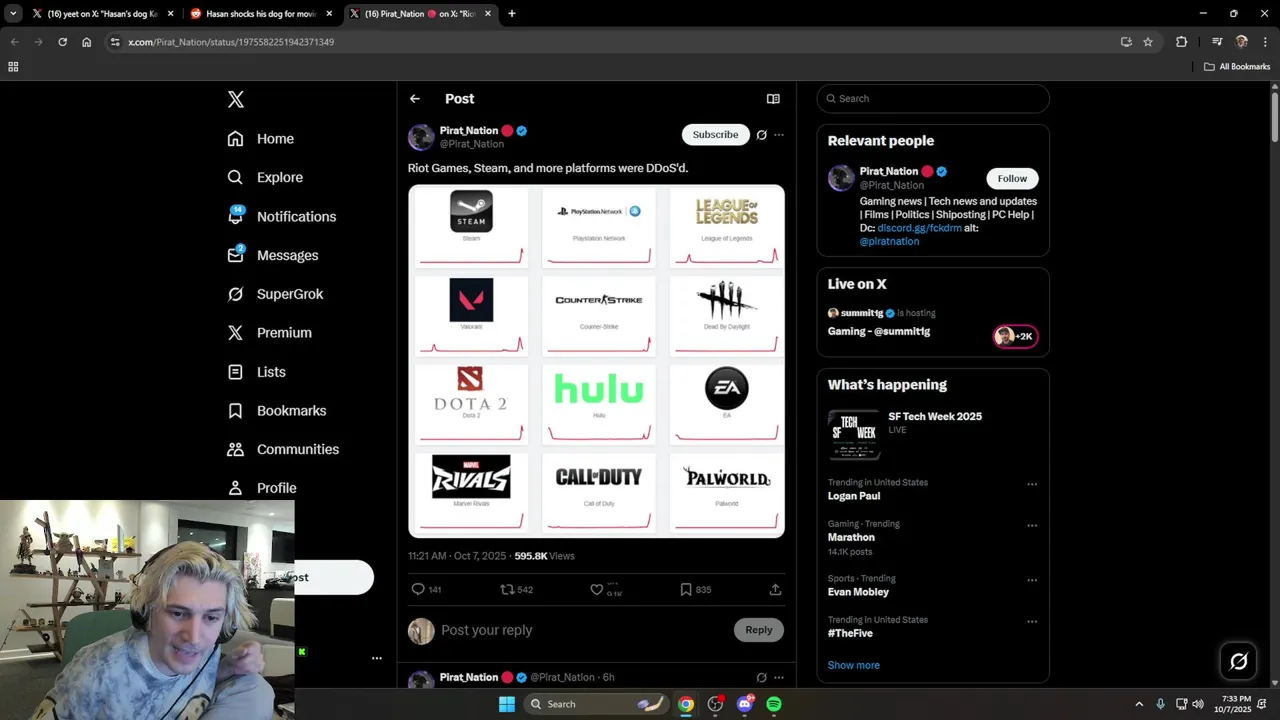
Task: Click the taskbar Search box
Action: [x=596, y=704]
